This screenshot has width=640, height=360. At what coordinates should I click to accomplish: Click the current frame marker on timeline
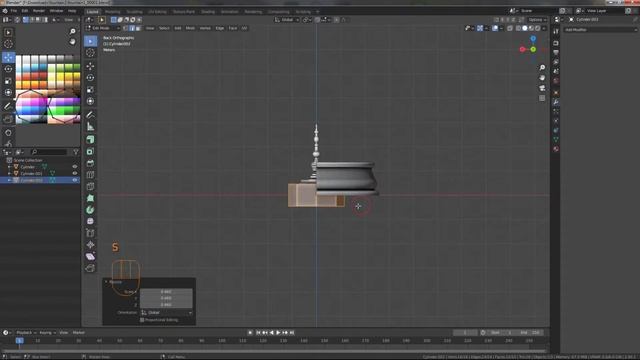(19, 340)
